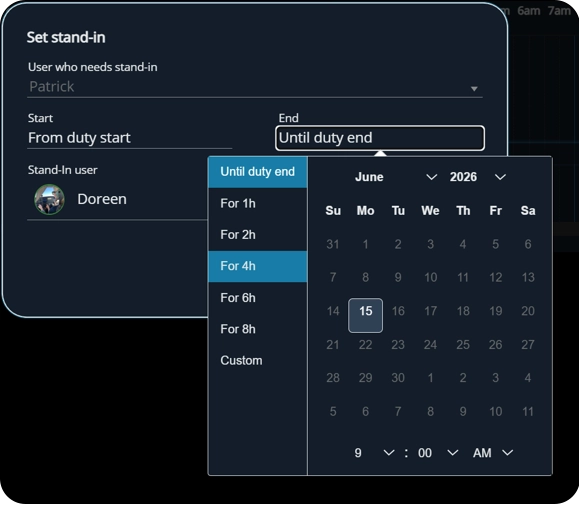
Task: Select June 3 in the calendar
Action: pyautogui.click(x=431, y=245)
